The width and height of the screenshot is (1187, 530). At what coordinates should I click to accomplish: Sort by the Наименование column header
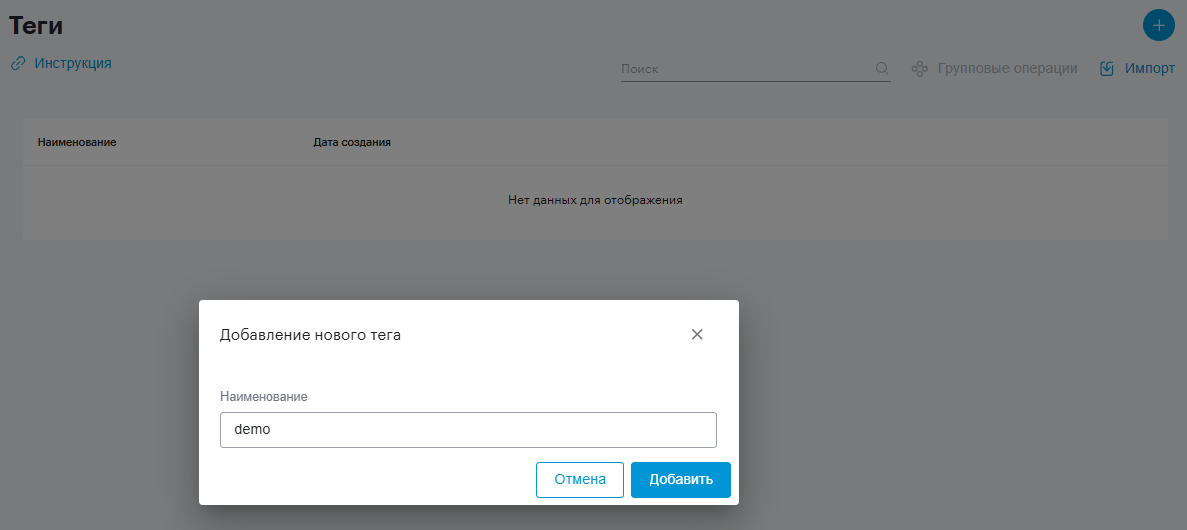(x=76, y=142)
